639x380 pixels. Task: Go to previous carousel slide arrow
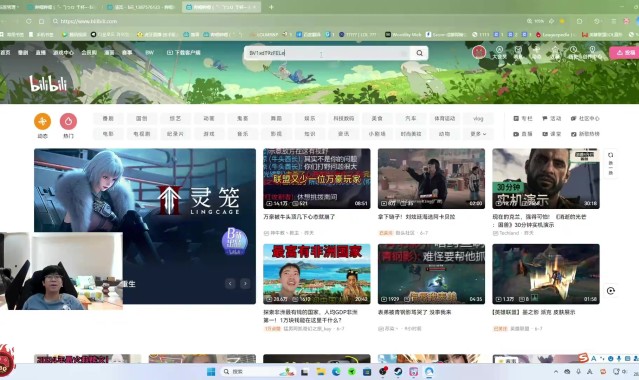pos(230,283)
